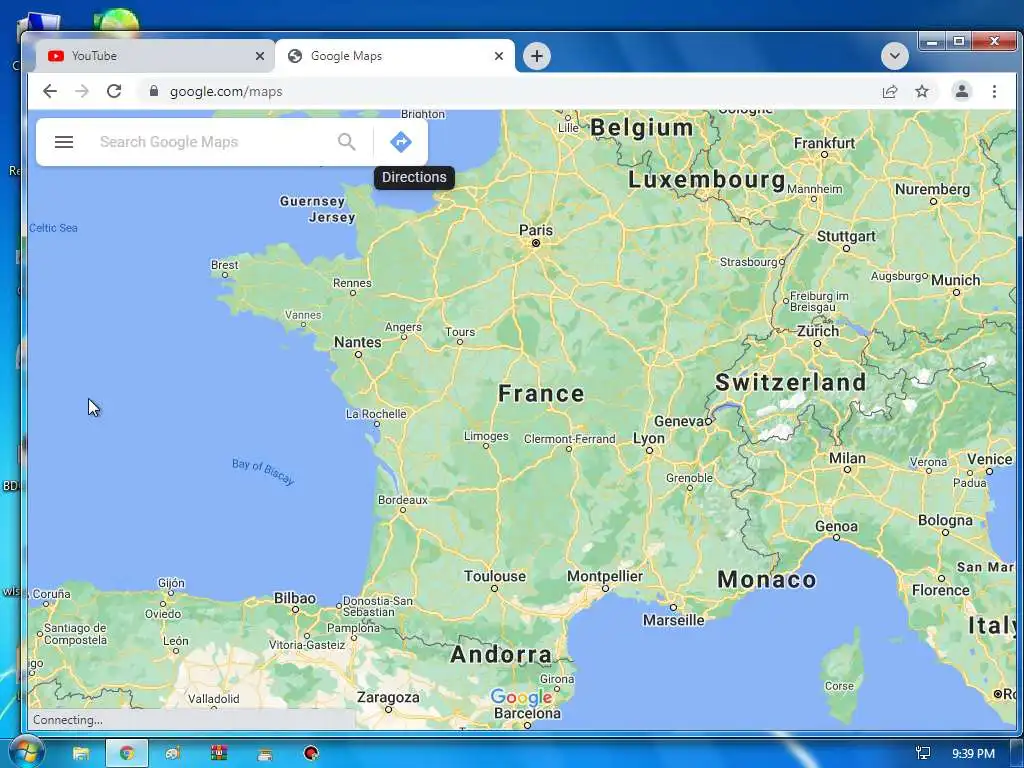
Task: Click the 9:39 PM taskbar clock
Action: (x=973, y=754)
